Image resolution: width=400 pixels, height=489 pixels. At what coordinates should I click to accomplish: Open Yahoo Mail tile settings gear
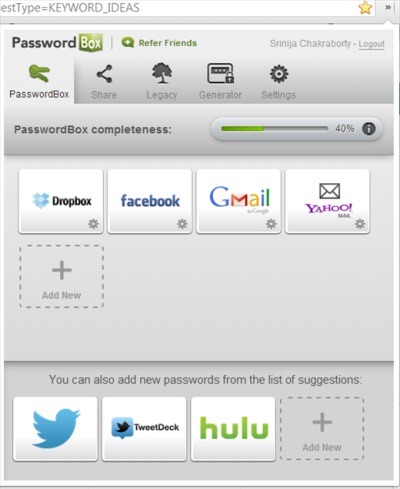pos(360,224)
